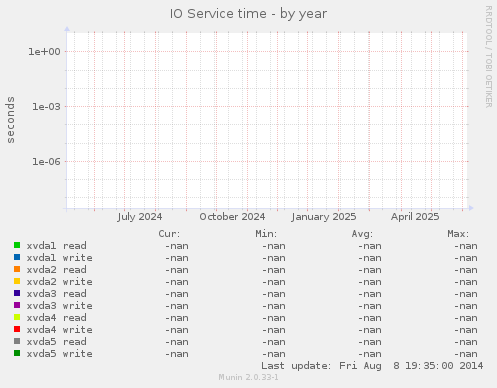Select the 'xvda1 read' legend label
Image resolution: width=497 pixels, height=388 pixels.
(x=56, y=246)
